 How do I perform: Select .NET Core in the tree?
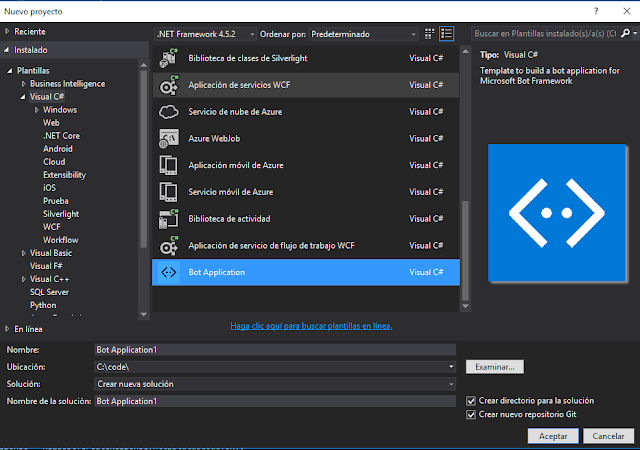click(62, 136)
